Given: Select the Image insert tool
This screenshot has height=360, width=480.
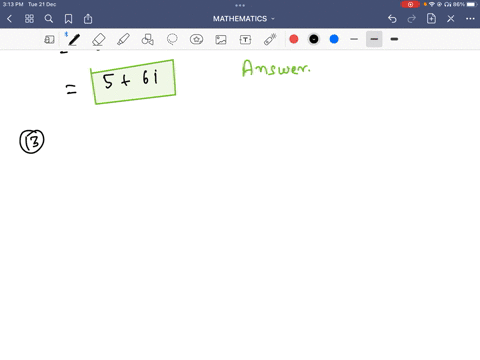Looking at the screenshot, I should click(x=221, y=40).
